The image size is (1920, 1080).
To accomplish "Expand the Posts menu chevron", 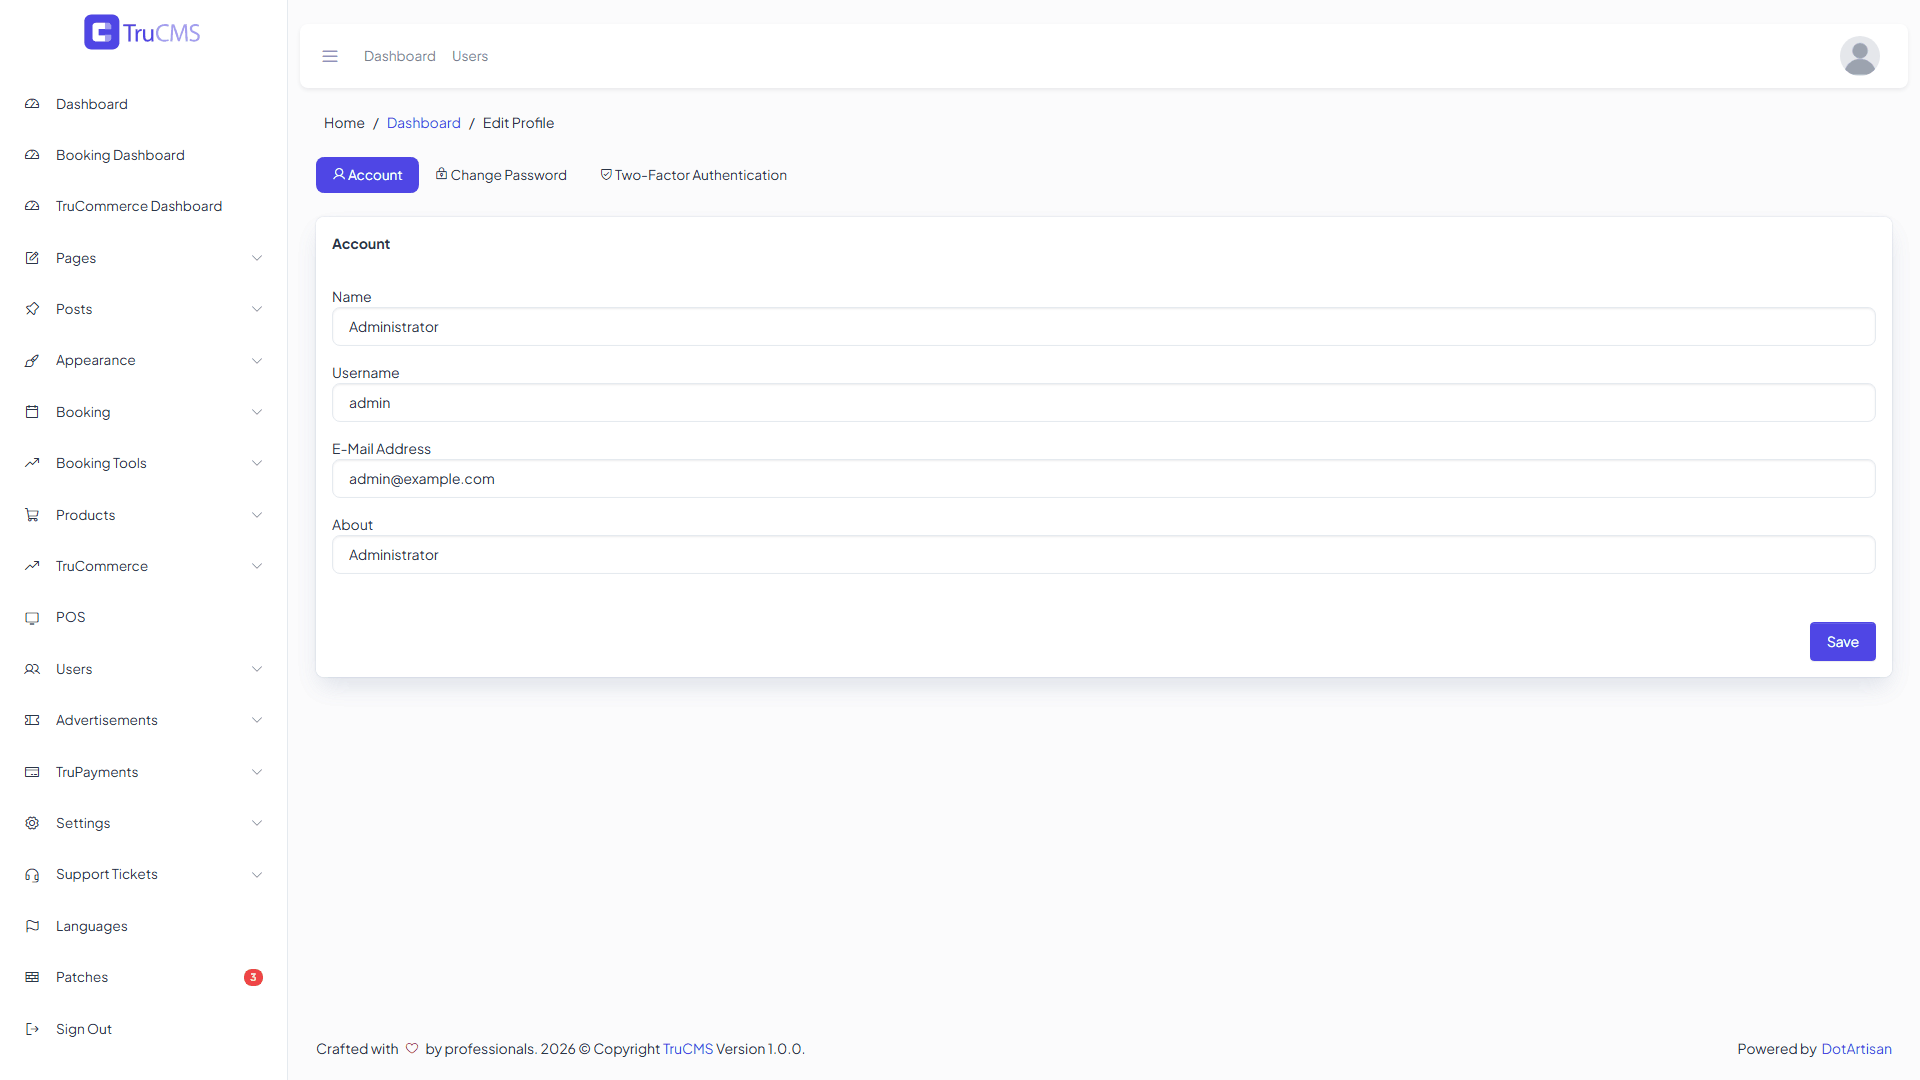I will tap(257, 309).
